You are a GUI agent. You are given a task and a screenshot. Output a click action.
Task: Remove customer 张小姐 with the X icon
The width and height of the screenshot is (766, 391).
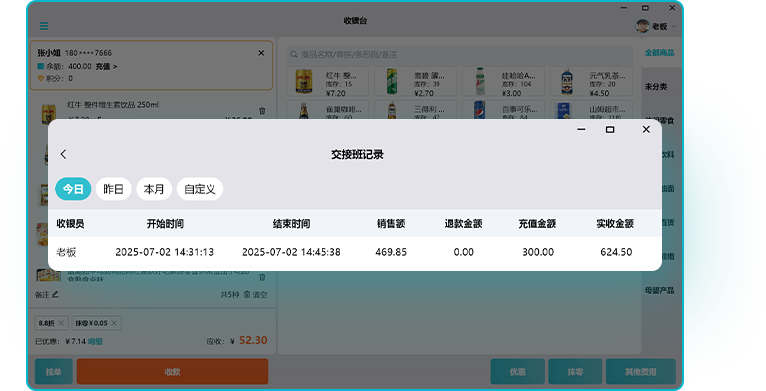point(261,53)
